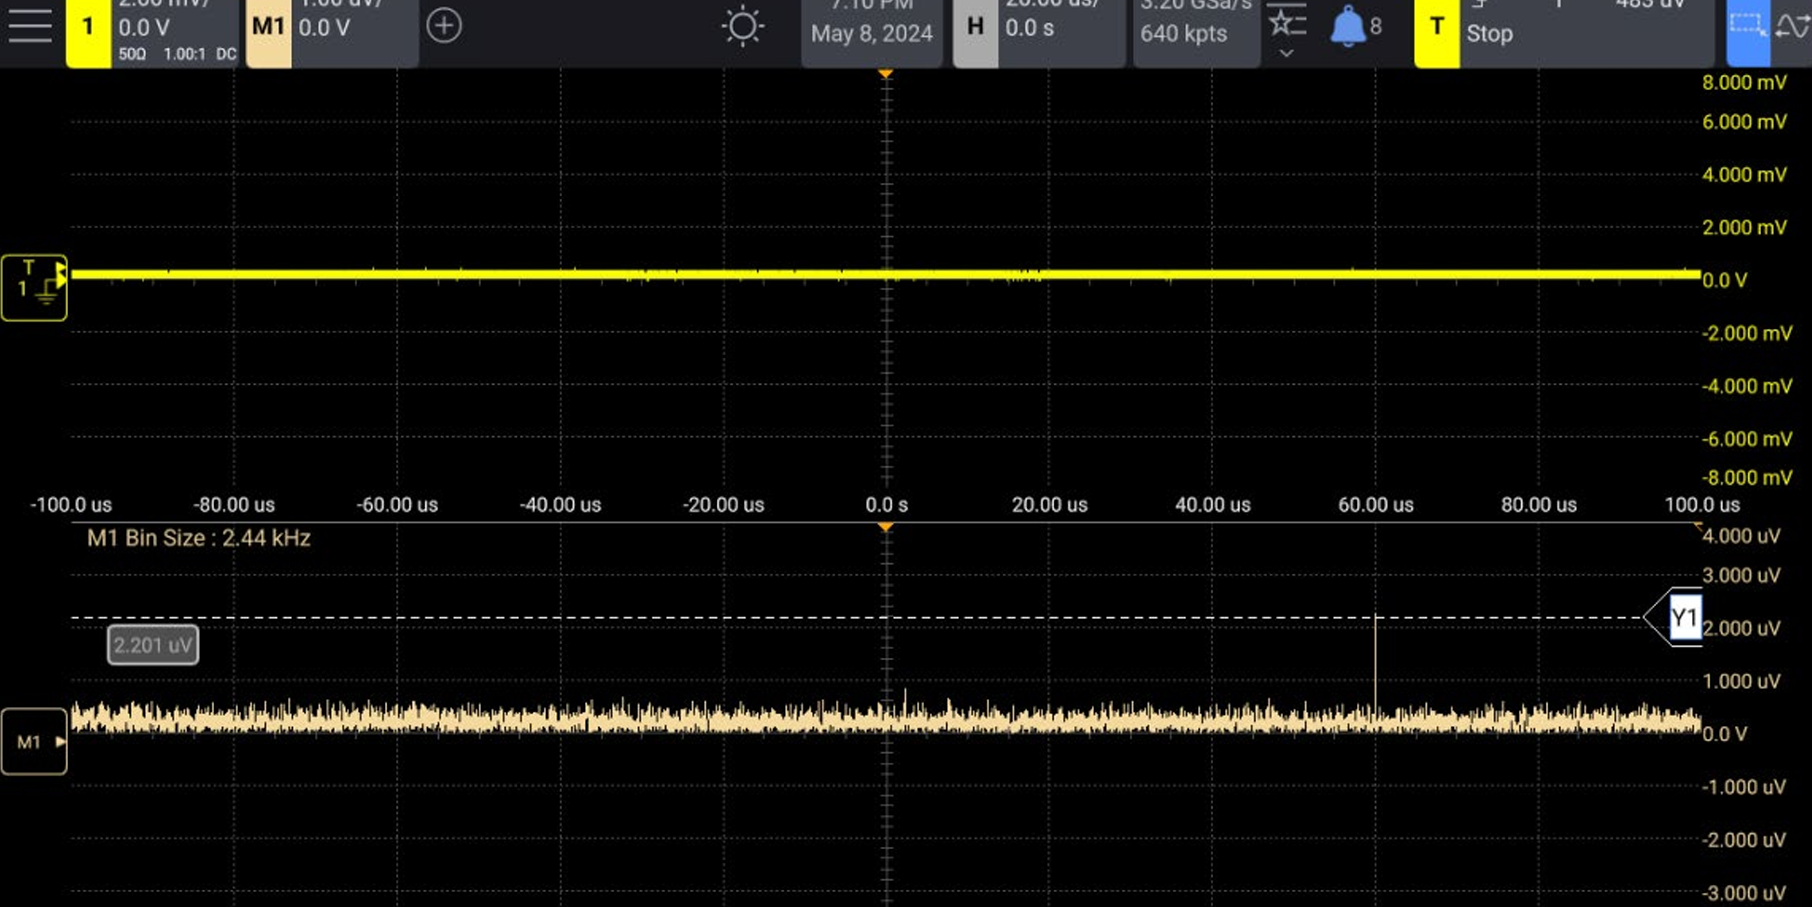Open the hamburger main menu
The image size is (1812, 907).
click(30, 26)
